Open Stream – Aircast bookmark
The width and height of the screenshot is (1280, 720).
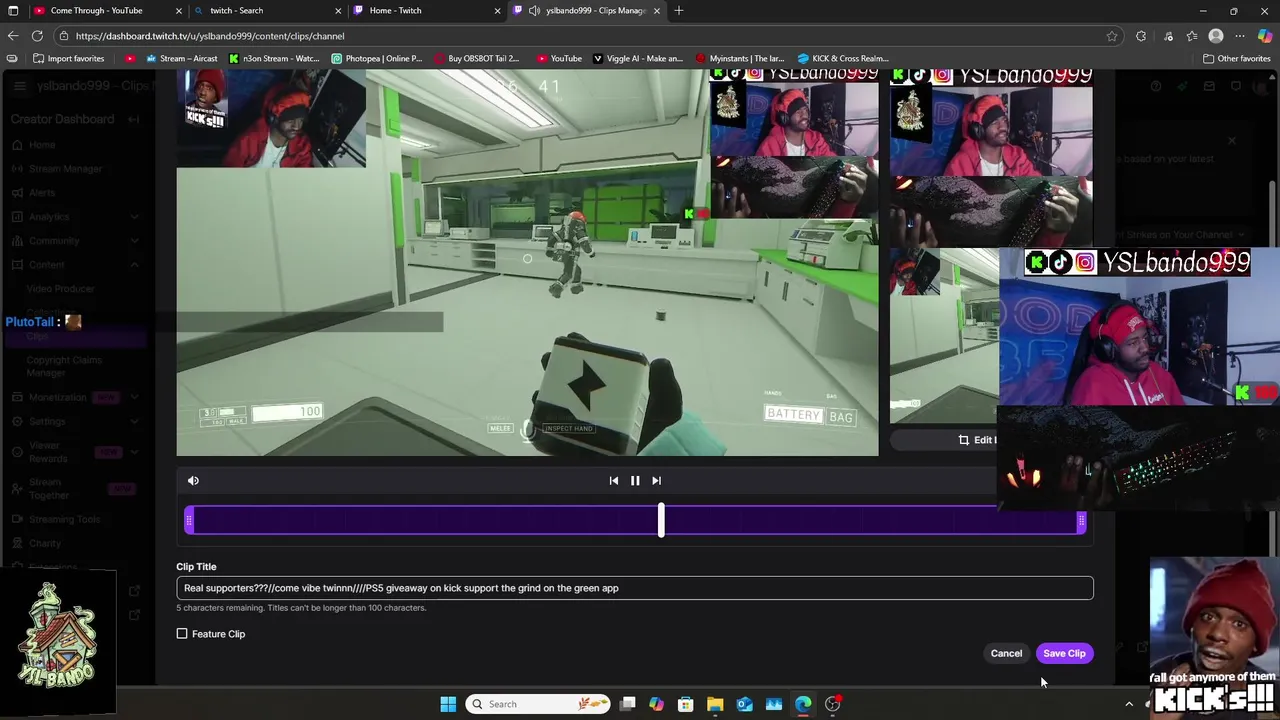pyautogui.click(x=181, y=58)
